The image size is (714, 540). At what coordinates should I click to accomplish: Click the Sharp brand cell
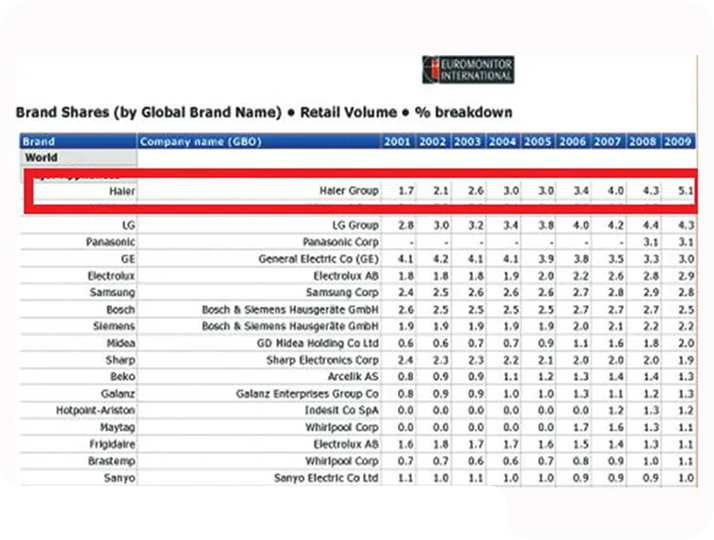120,360
